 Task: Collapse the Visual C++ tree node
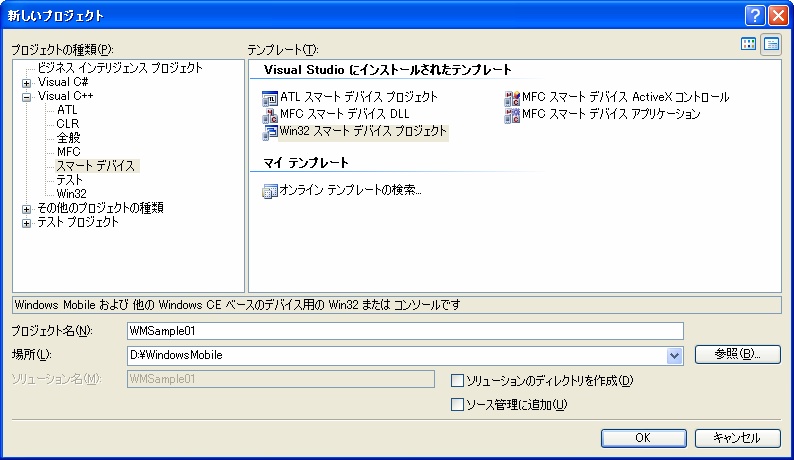point(26,97)
